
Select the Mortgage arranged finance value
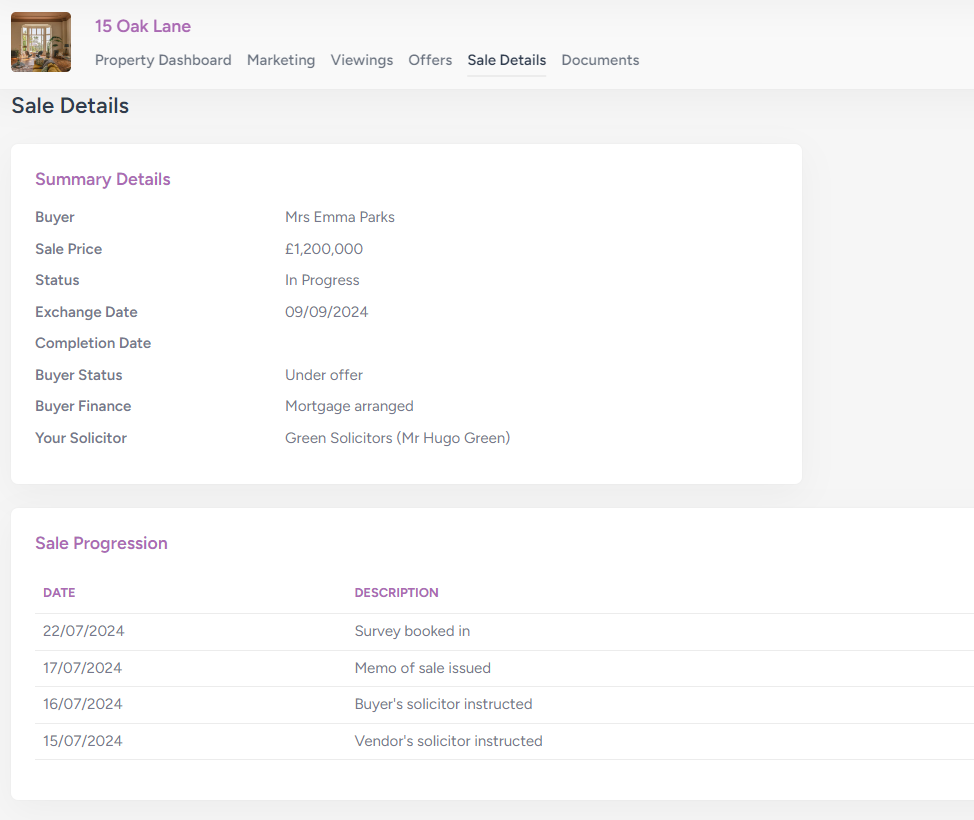349,406
